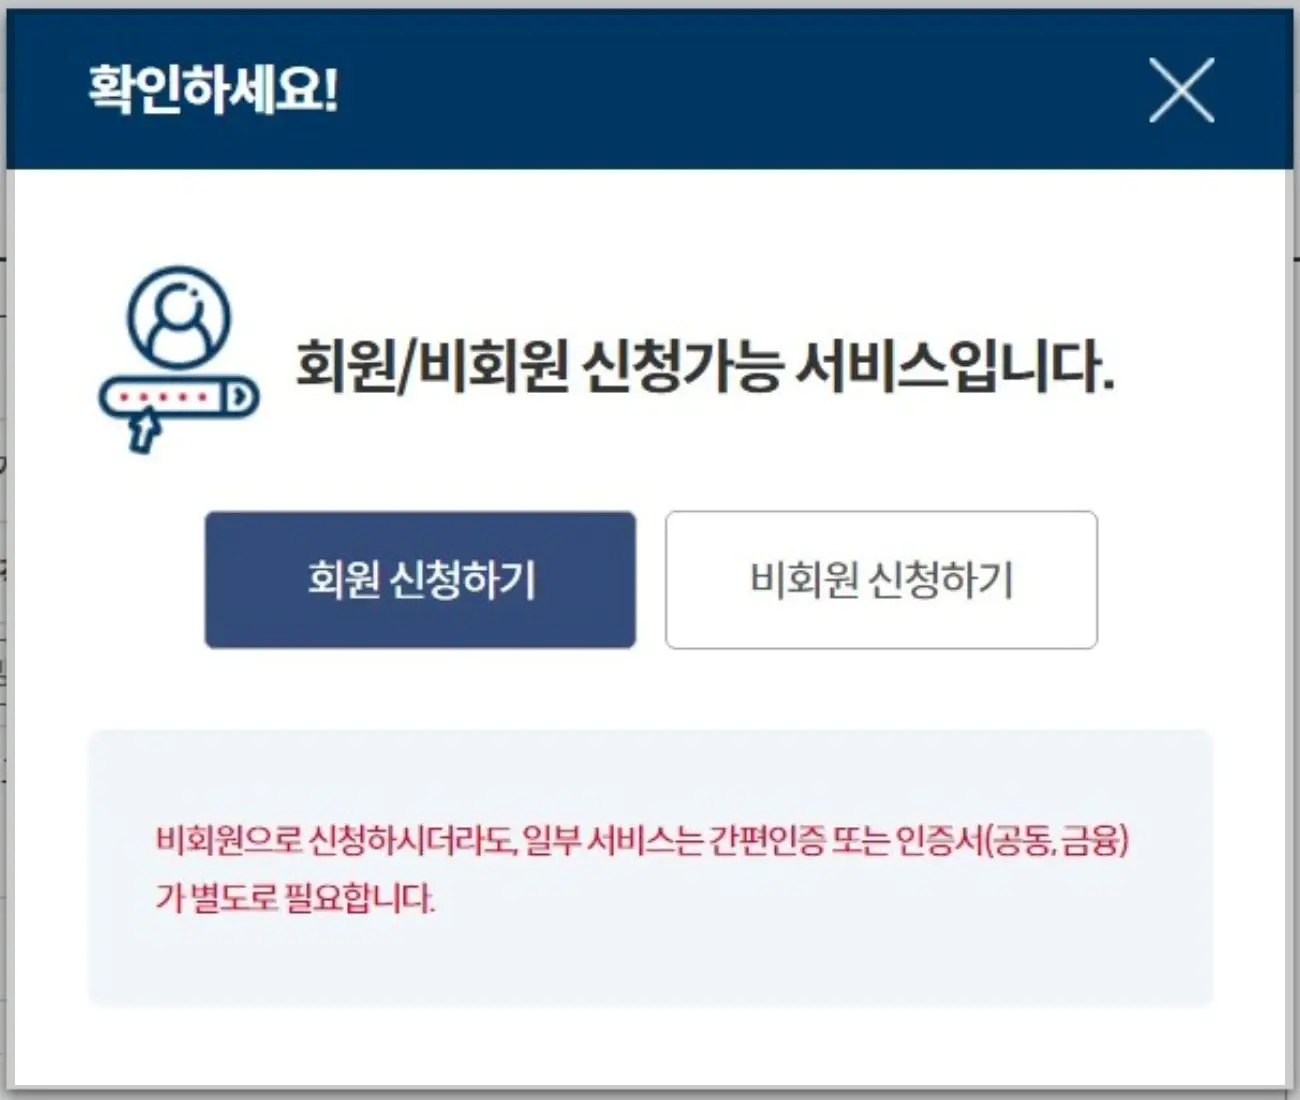Click the 확인하세요! dialog title

pyautogui.click(x=213, y=90)
